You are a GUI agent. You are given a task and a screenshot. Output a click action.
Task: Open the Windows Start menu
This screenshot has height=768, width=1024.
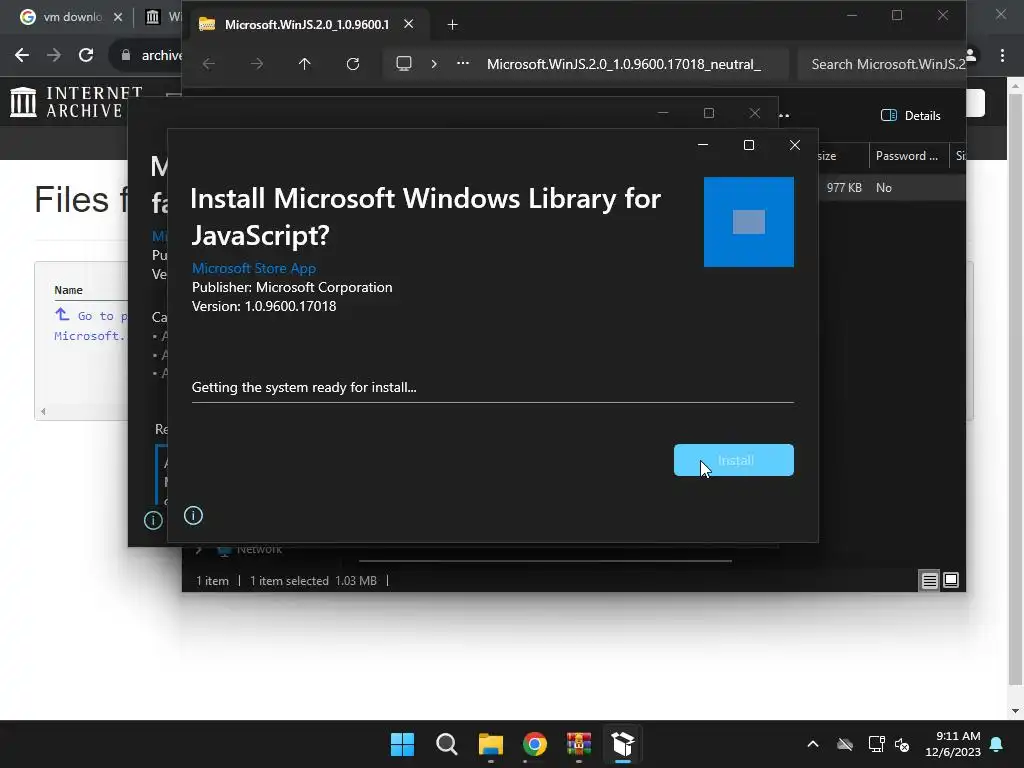pyautogui.click(x=402, y=744)
